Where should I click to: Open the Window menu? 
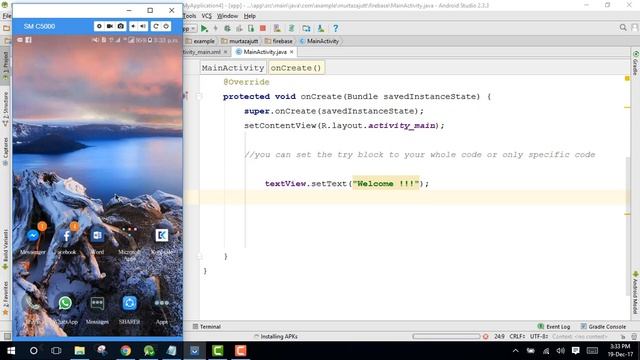pos(227,16)
